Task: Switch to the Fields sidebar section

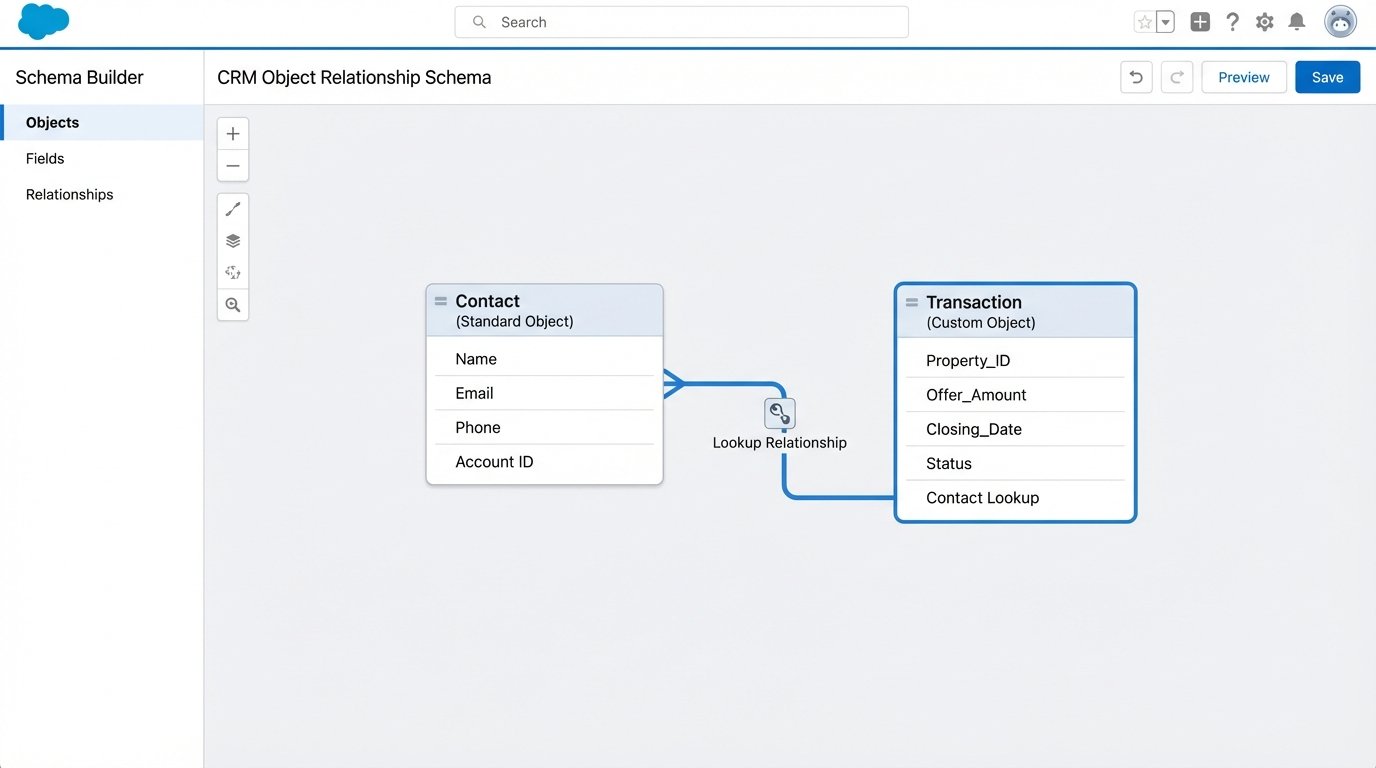Action: [x=45, y=158]
